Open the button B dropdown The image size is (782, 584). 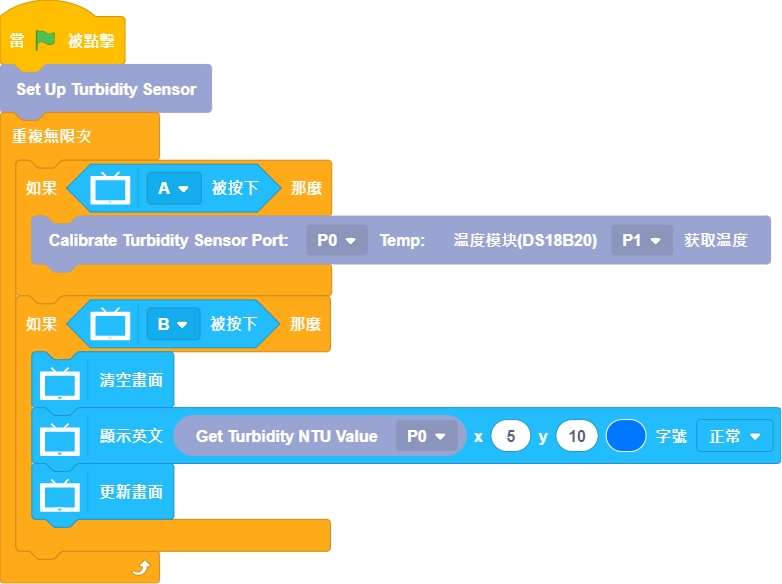pyautogui.click(x=173, y=324)
